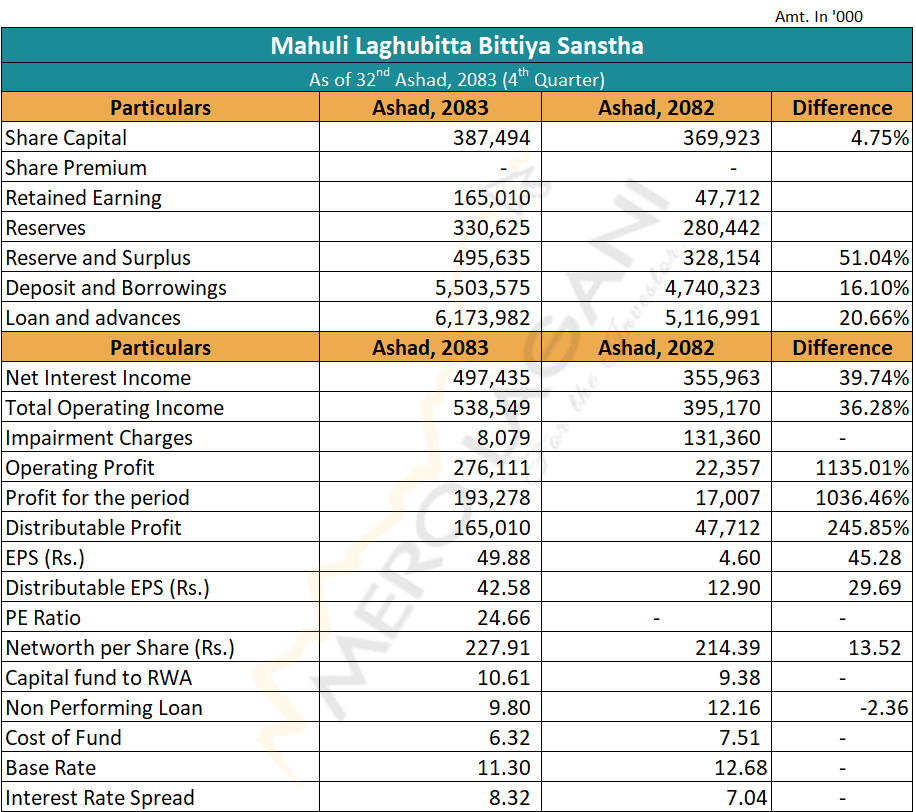The width and height of the screenshot is (916, 812).
Task: Click Retained Earning value 165,010
Action: (491, 198)
